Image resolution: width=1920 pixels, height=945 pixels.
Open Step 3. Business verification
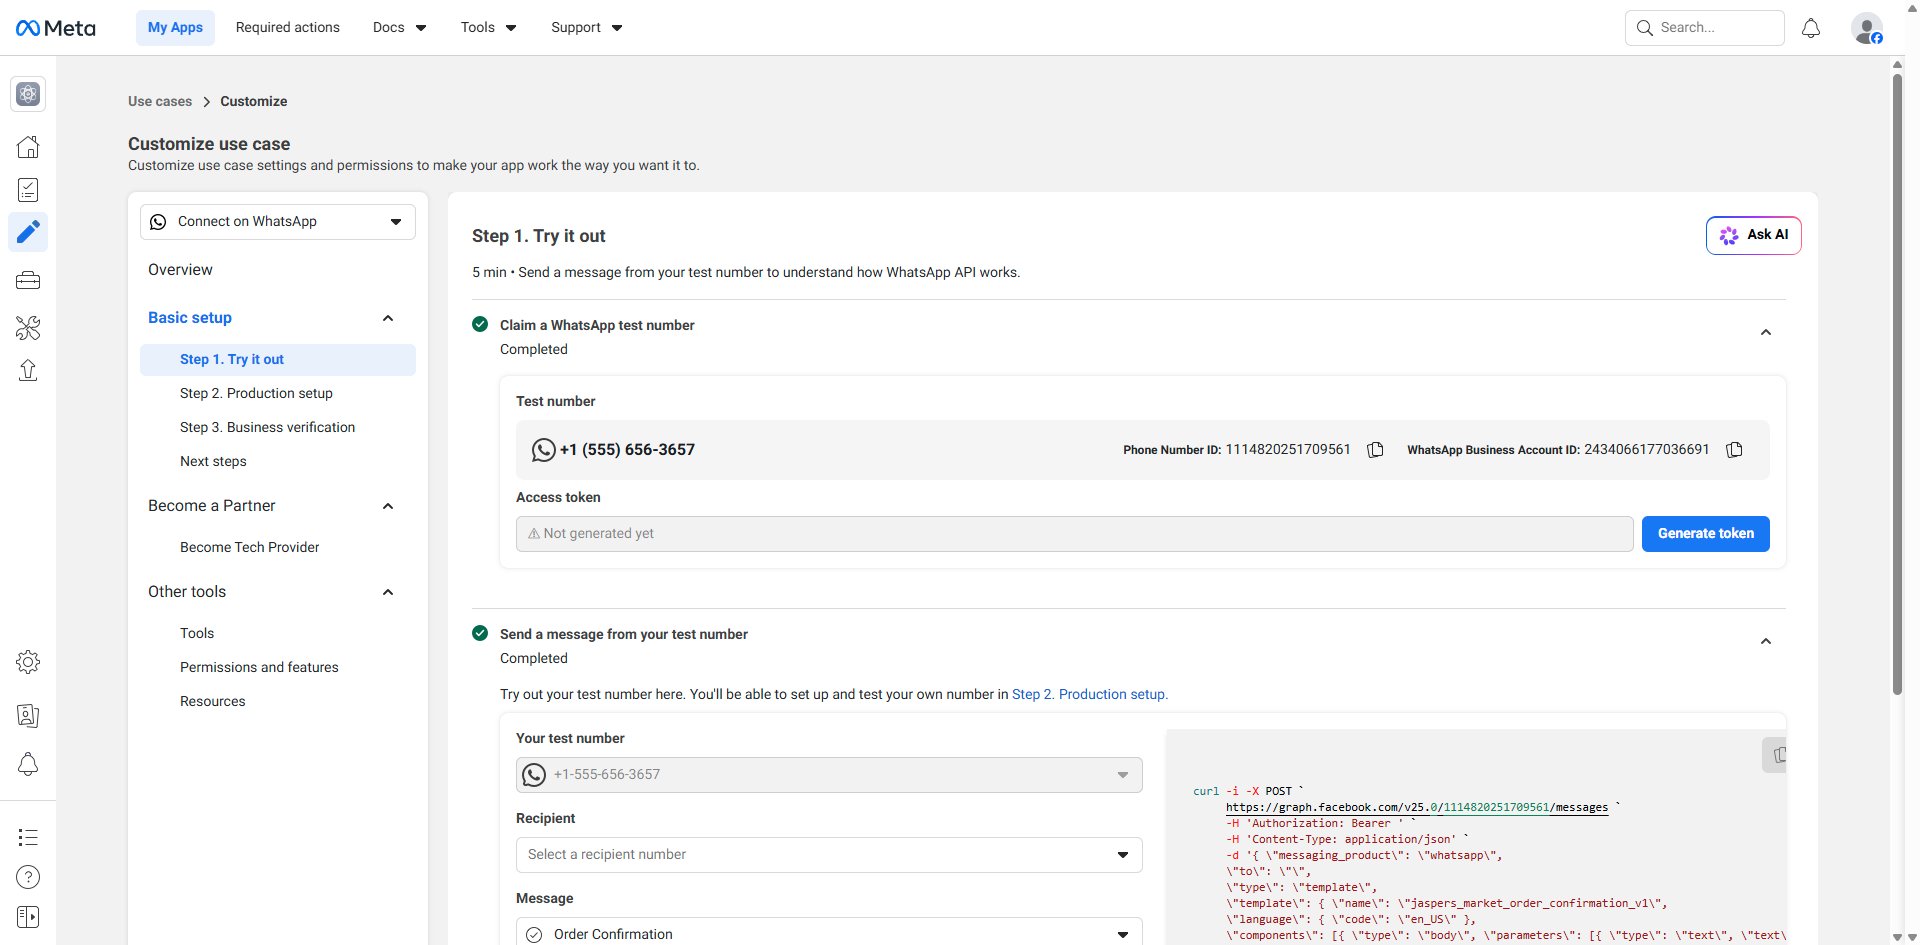[267, 428]
